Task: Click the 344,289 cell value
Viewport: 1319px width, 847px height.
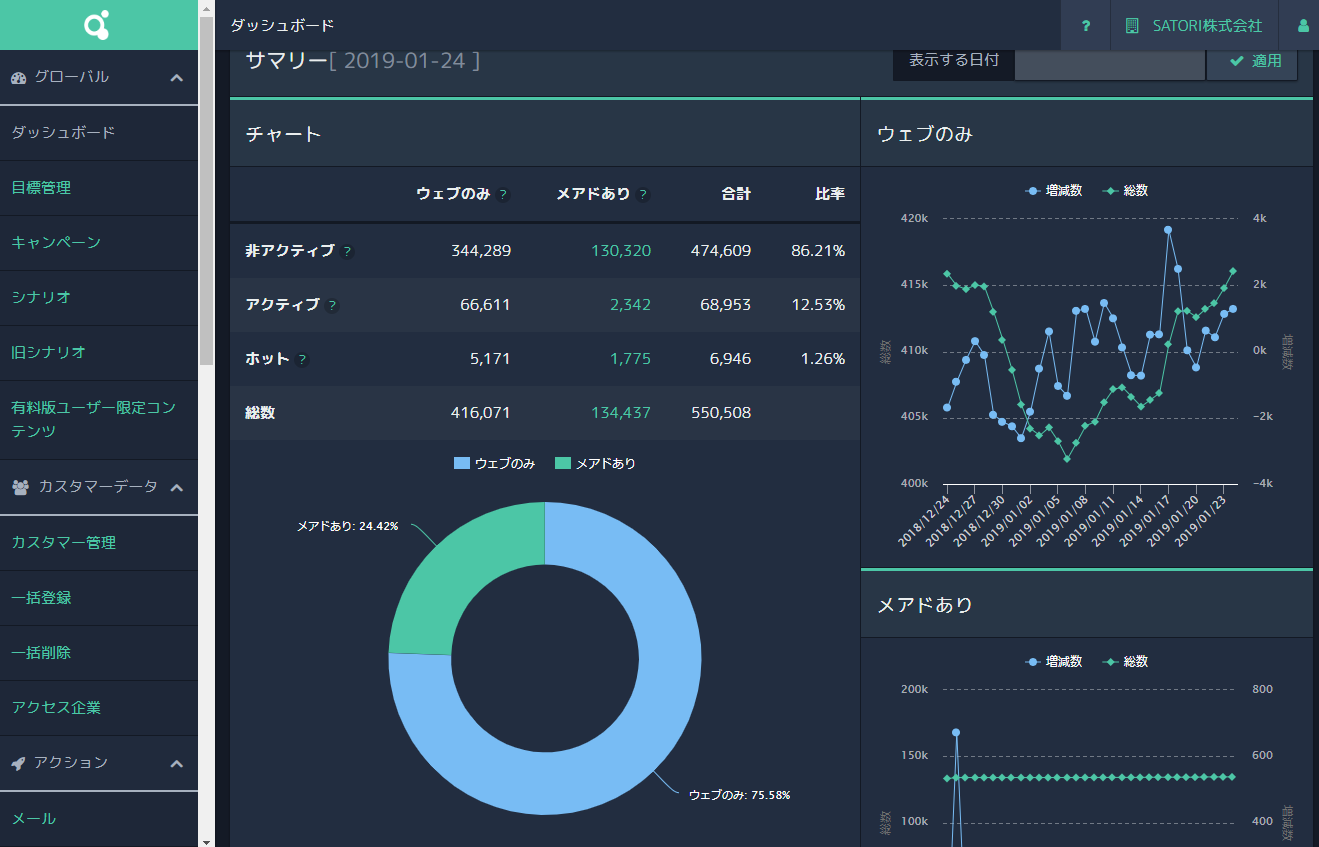Action: tap(481, 250)
